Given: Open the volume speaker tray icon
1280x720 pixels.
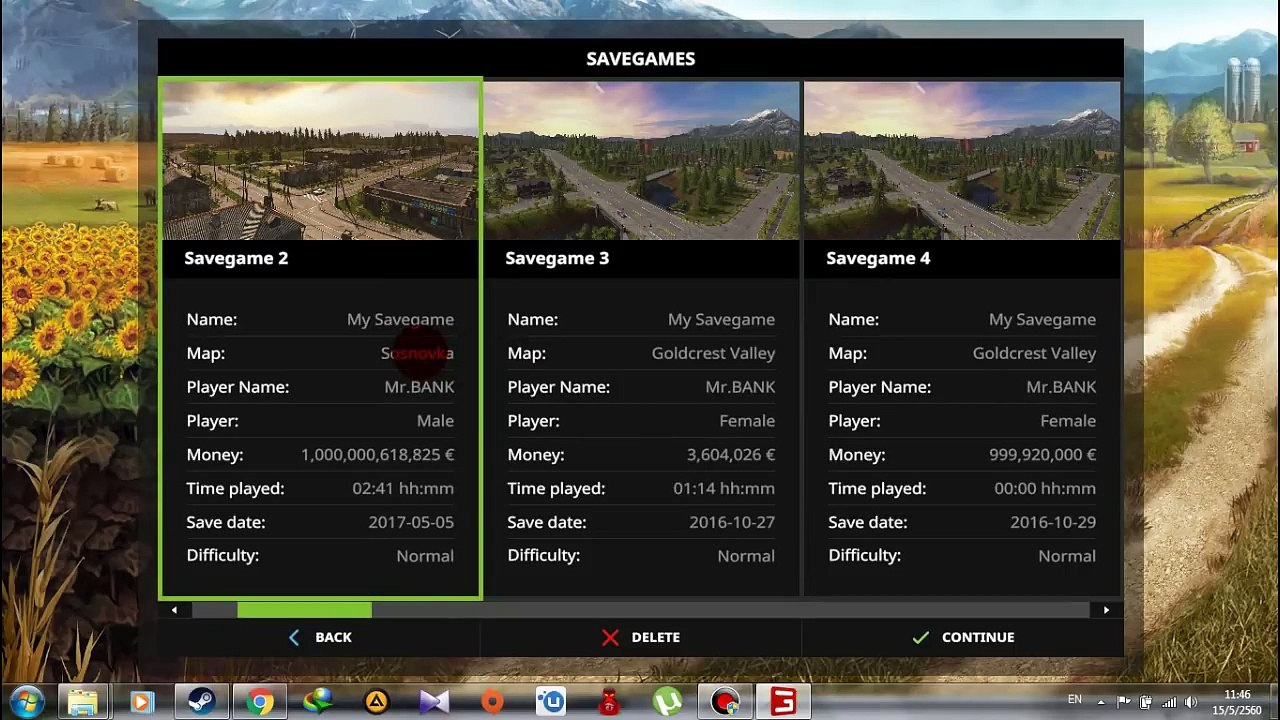Looking at the screenshot, I should (x=1191, y=702).
